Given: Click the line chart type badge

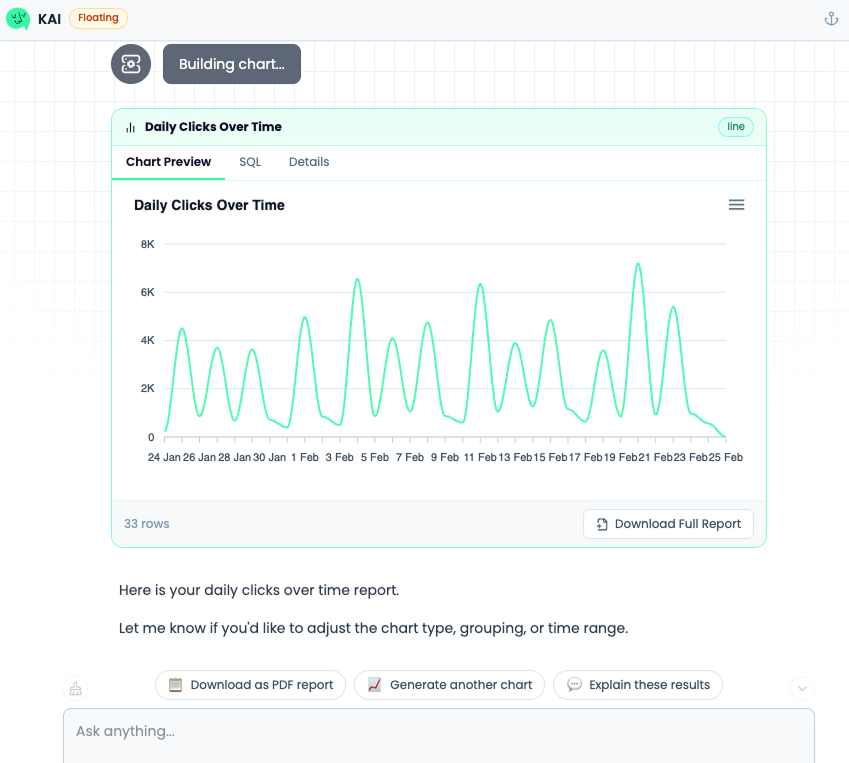Looking at the screenshot, I should 735,127.
